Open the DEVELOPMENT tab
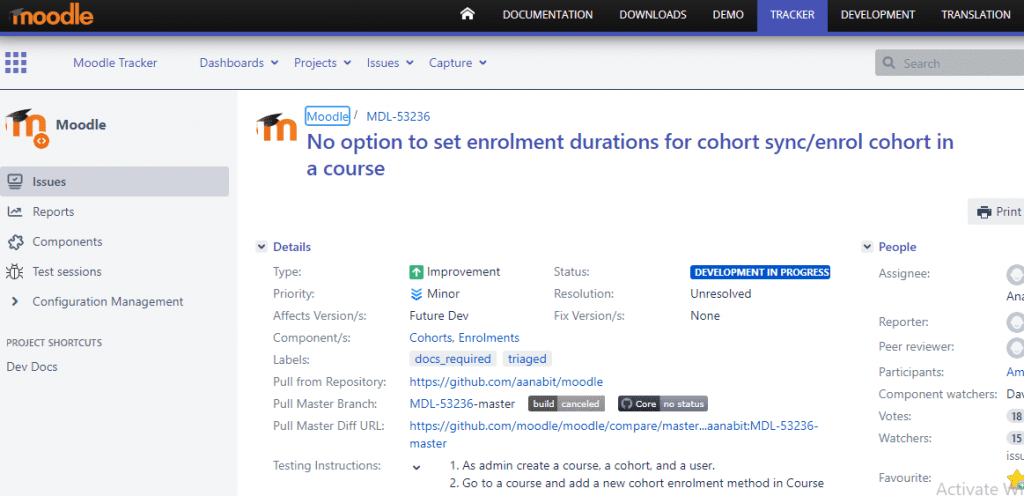 pos(878,15)
